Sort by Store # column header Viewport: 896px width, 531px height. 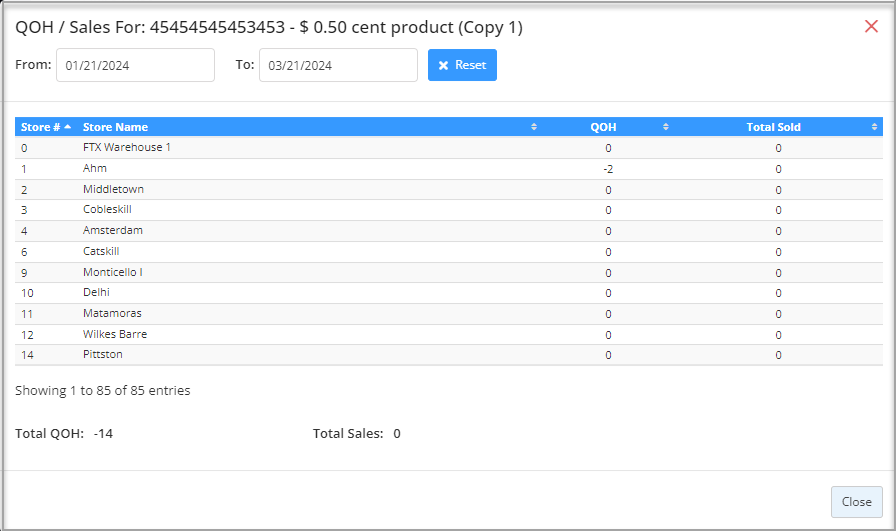(x=45, y=127)
